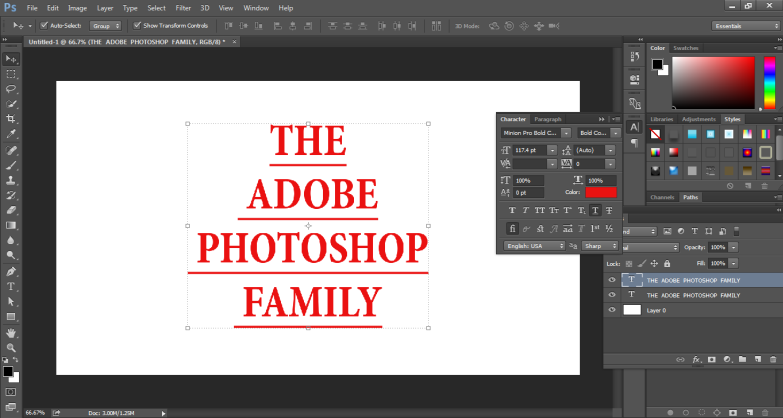Select the Lasso tool
The height and width of the screenshot is (418, 783).
pyautogui.click(x=11, y=89)
